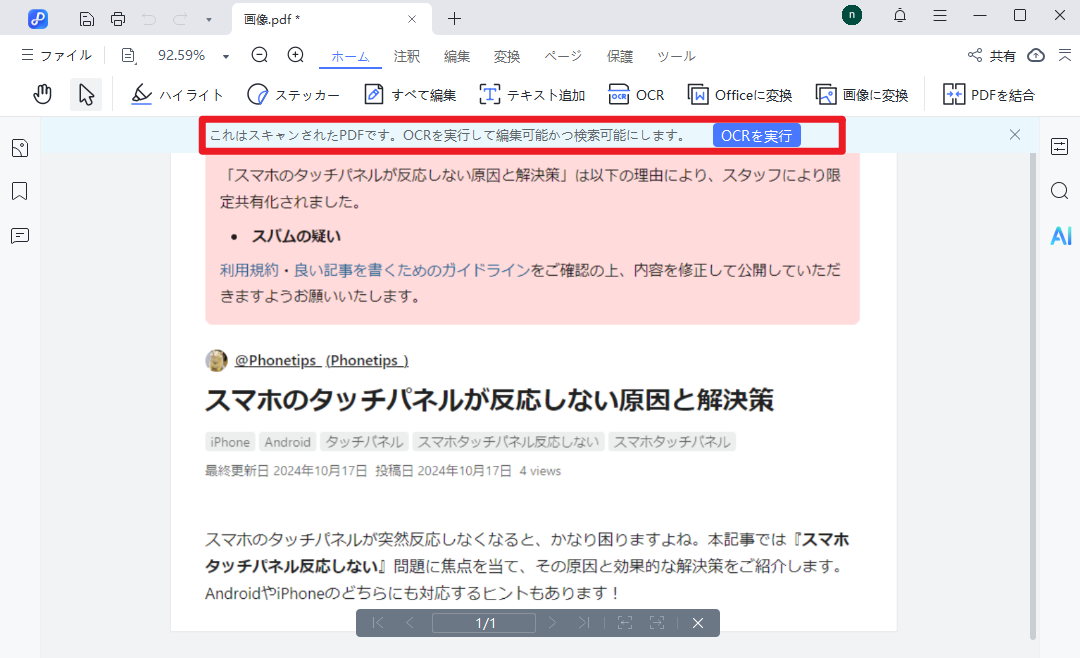Screen dimensions: 1080x658
Task: Click the redo arrow icon
Action: point(180,19)
